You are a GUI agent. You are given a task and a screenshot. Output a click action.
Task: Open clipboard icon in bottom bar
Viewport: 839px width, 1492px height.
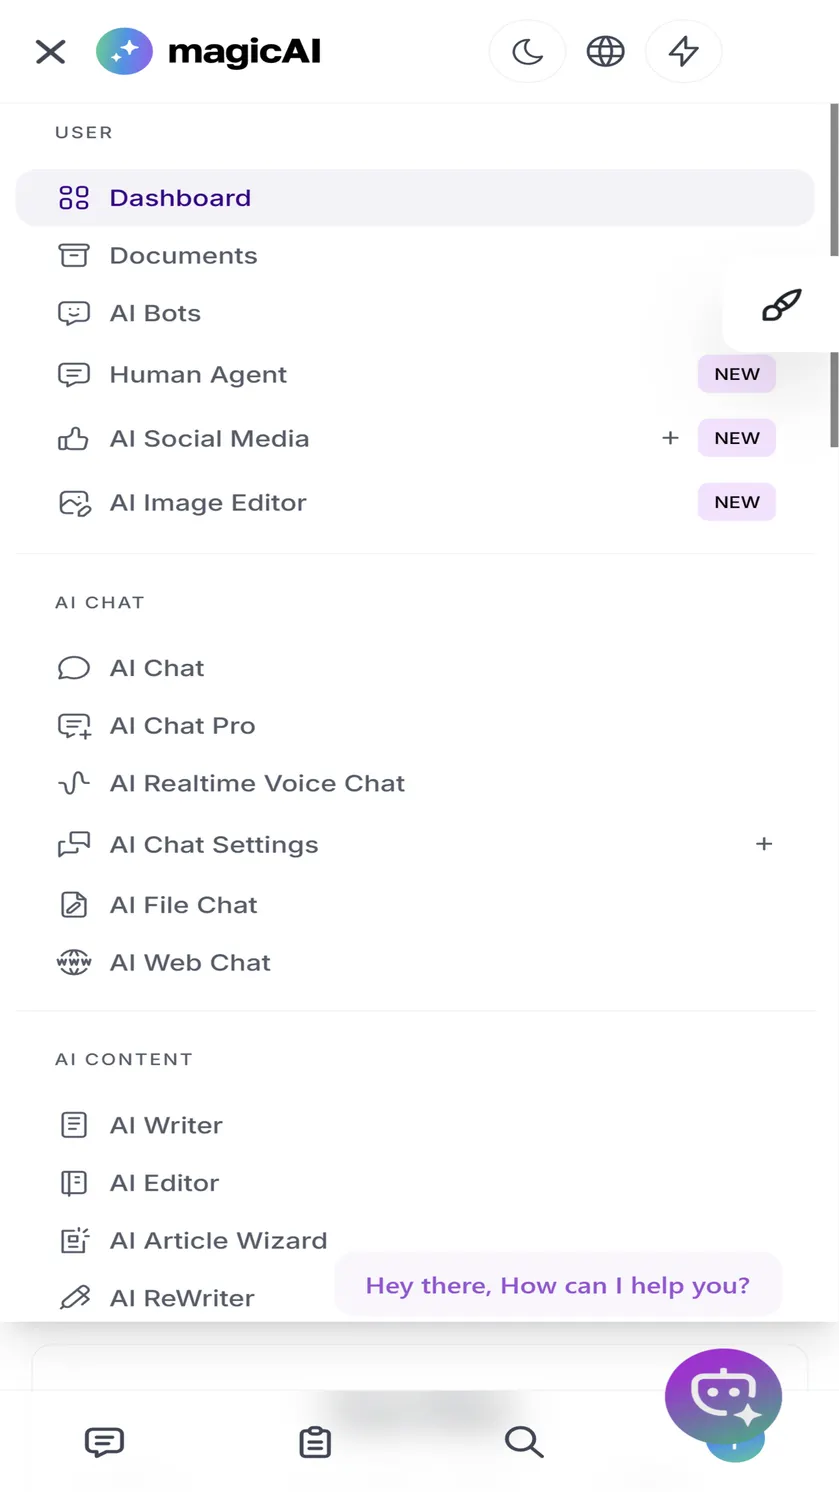pyautogui.click(x=315, y=1442)
